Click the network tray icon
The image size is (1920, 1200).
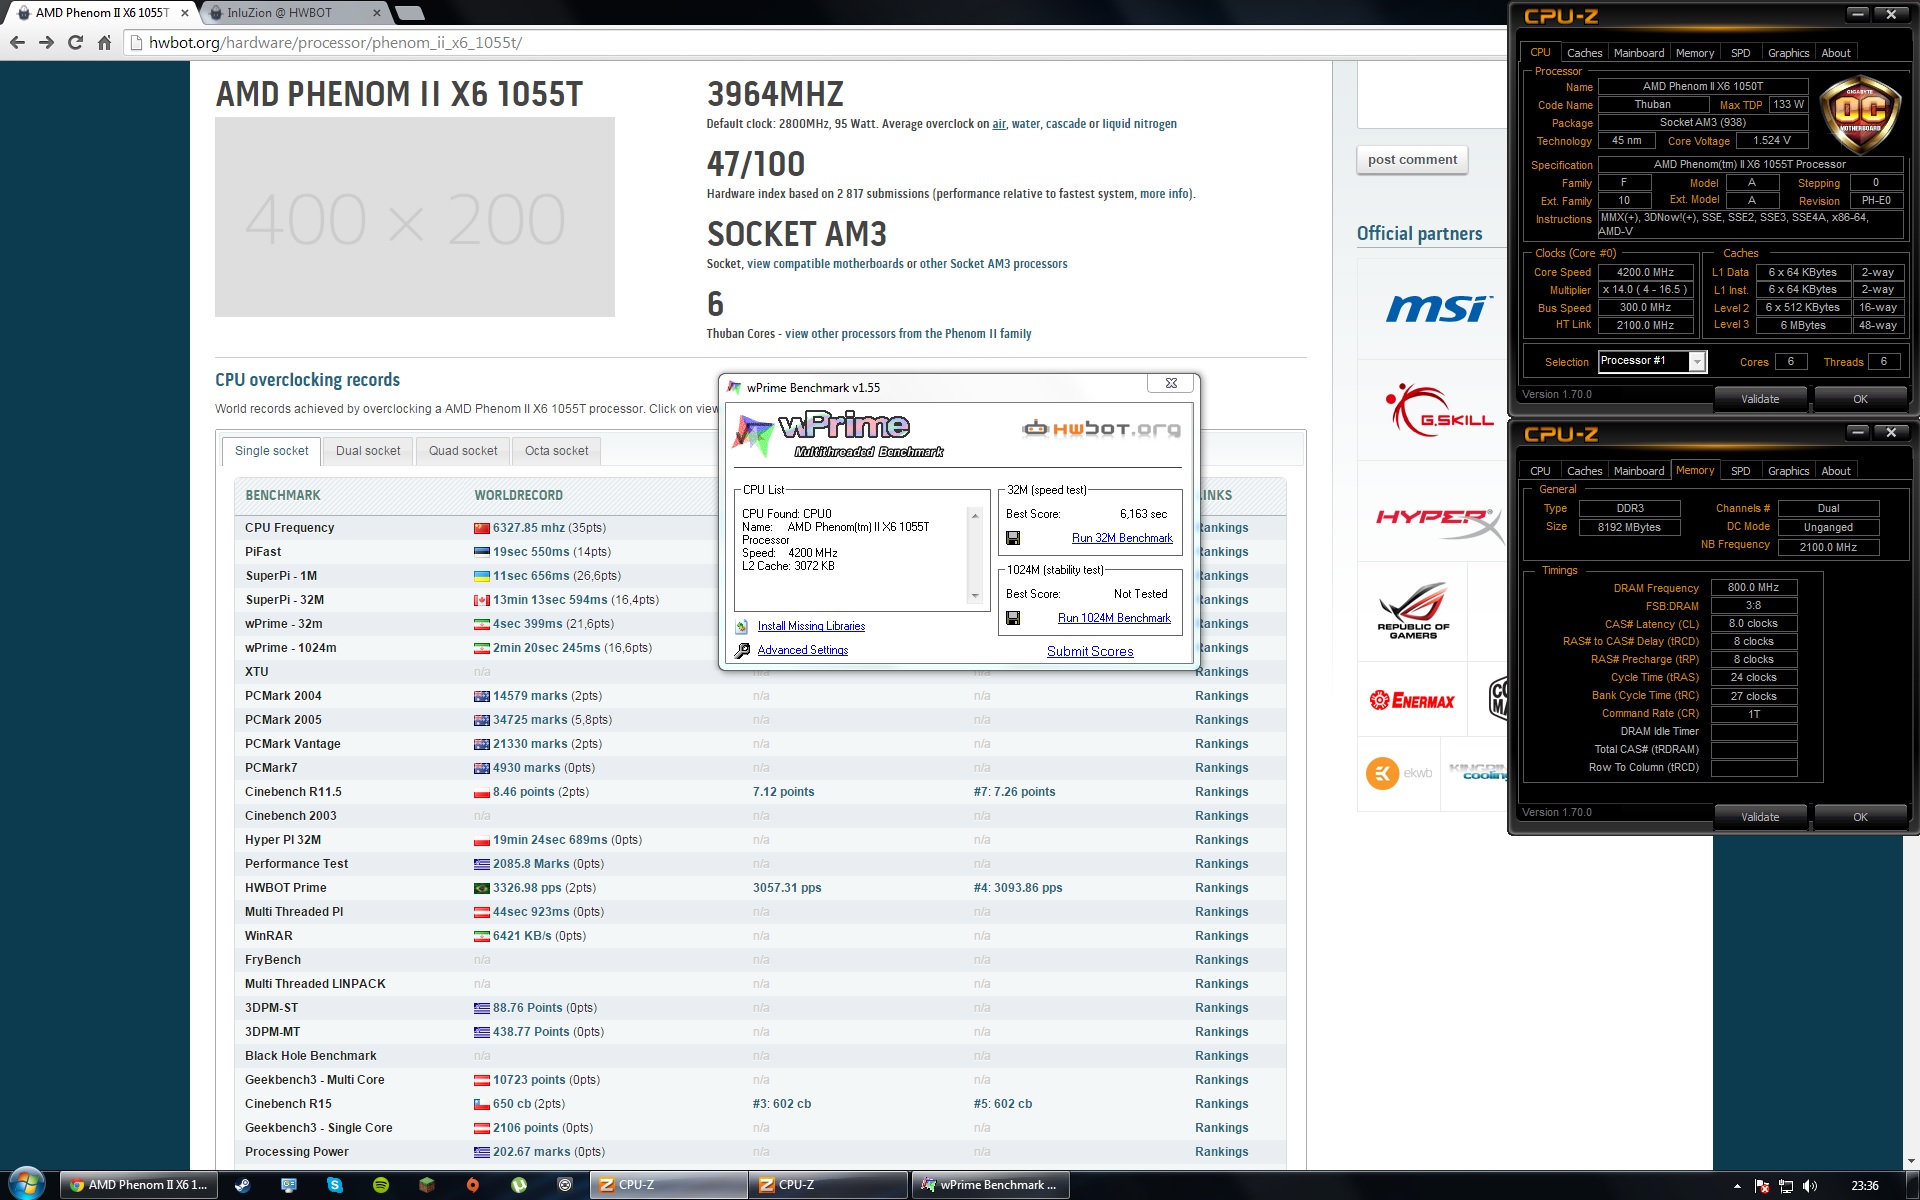pos(1786,1186)
